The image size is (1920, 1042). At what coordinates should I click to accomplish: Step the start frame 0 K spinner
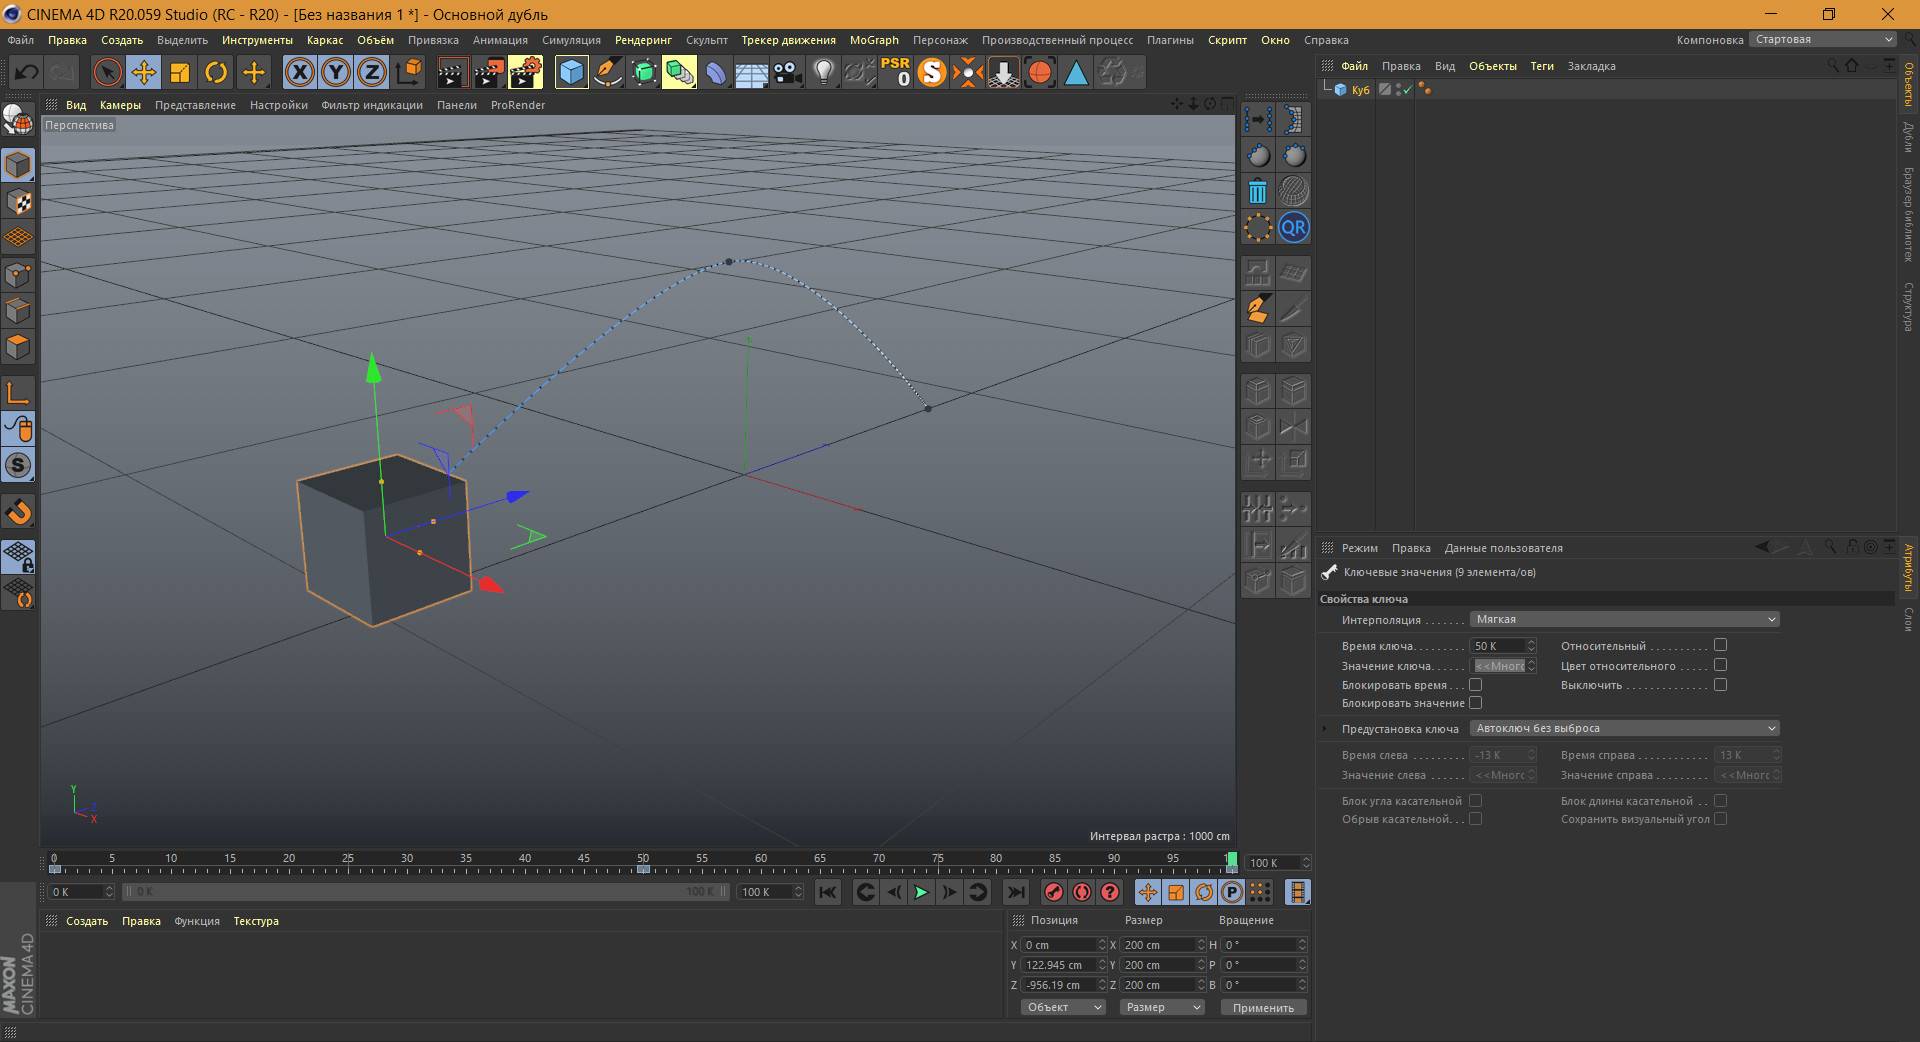tap(109, 891)
